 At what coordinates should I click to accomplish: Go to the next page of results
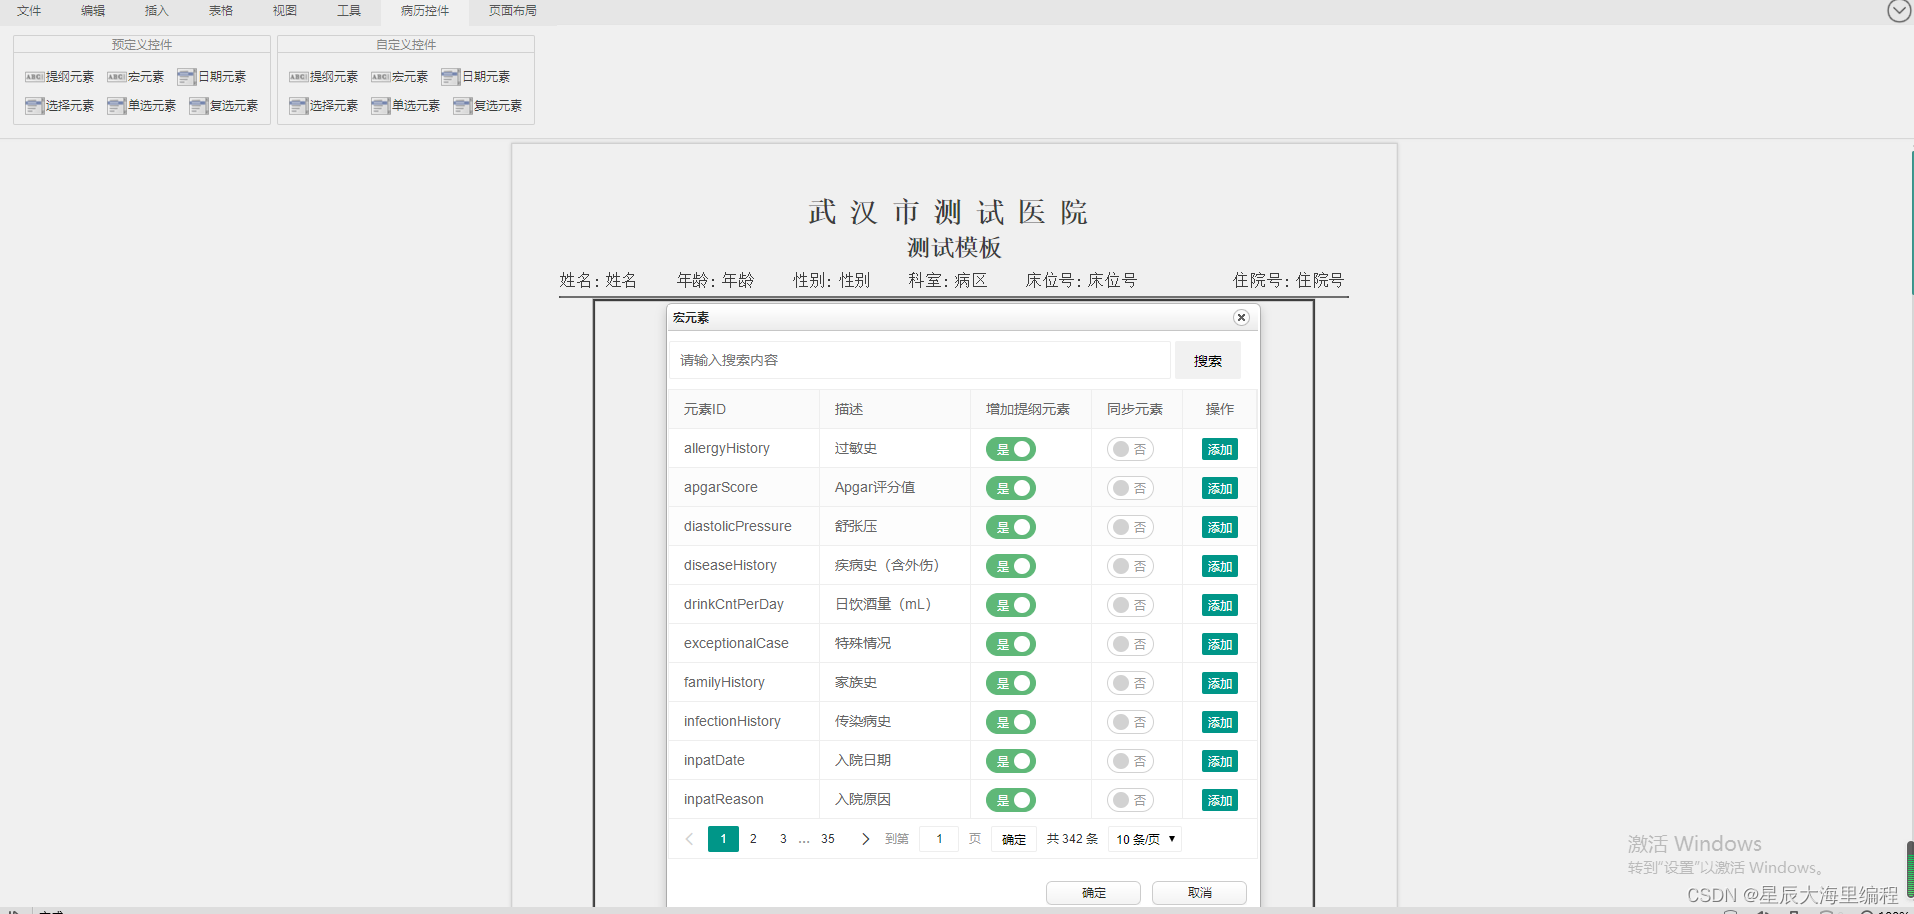pos(866,839)
